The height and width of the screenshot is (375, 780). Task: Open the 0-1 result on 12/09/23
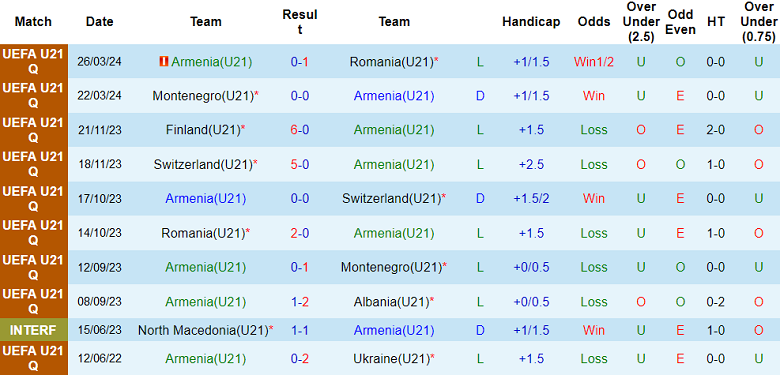[299, 268]
